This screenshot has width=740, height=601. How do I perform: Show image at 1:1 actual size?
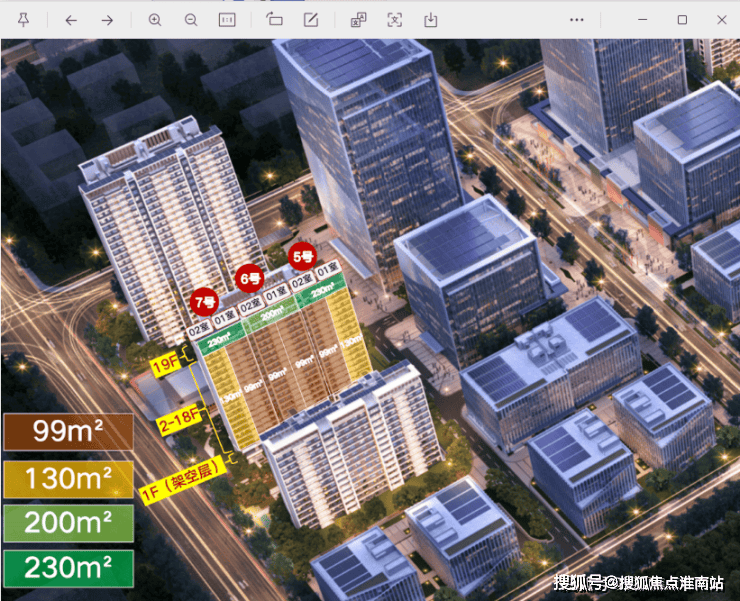(x=227, y=20)
